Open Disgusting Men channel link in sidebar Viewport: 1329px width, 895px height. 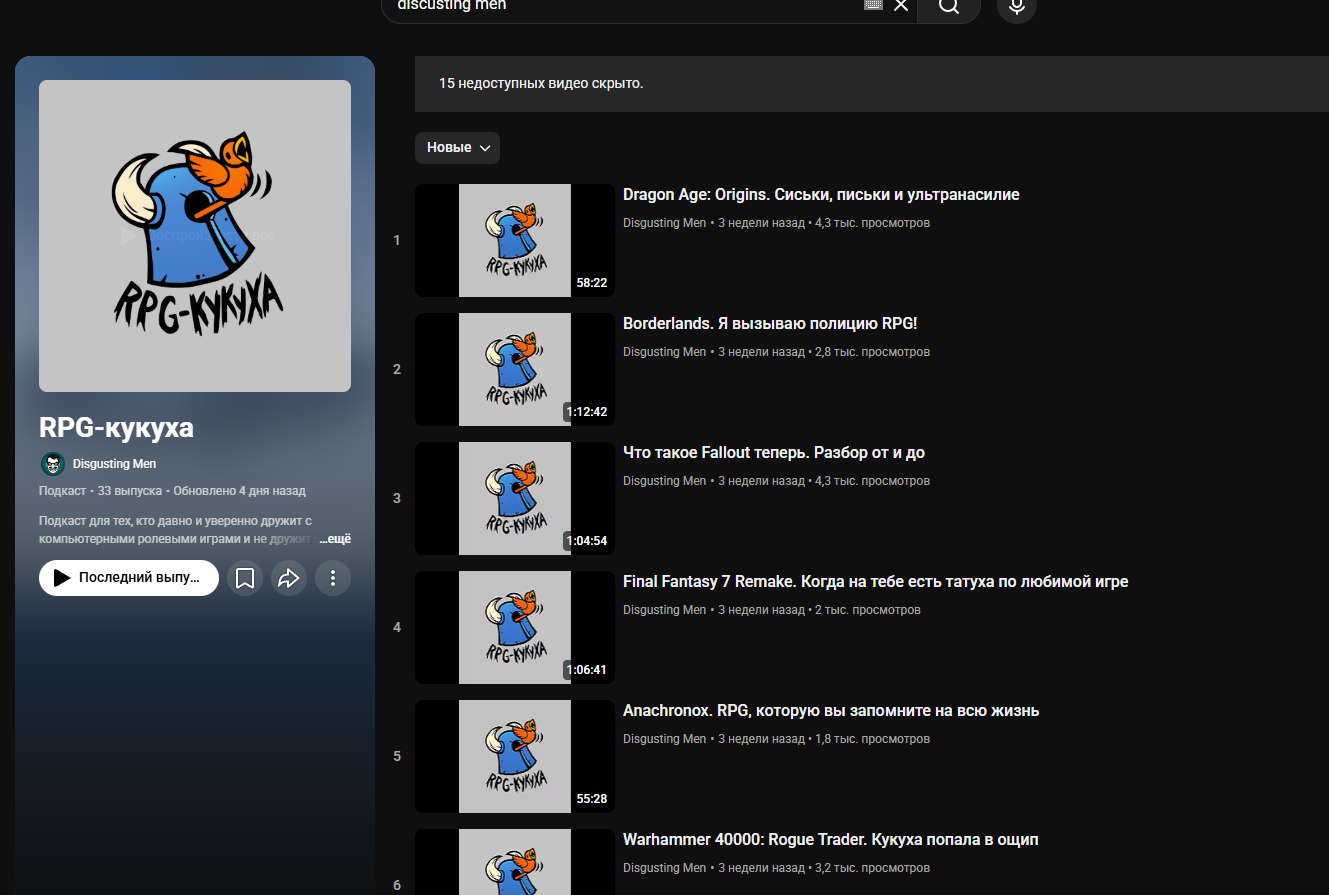click(x=114, y=464)
